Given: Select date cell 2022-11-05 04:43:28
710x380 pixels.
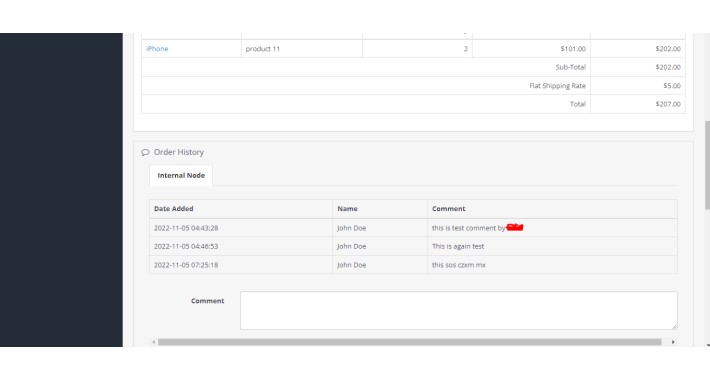Looking at the screenshot, I should pyautogui.click(x=186, y=228).
